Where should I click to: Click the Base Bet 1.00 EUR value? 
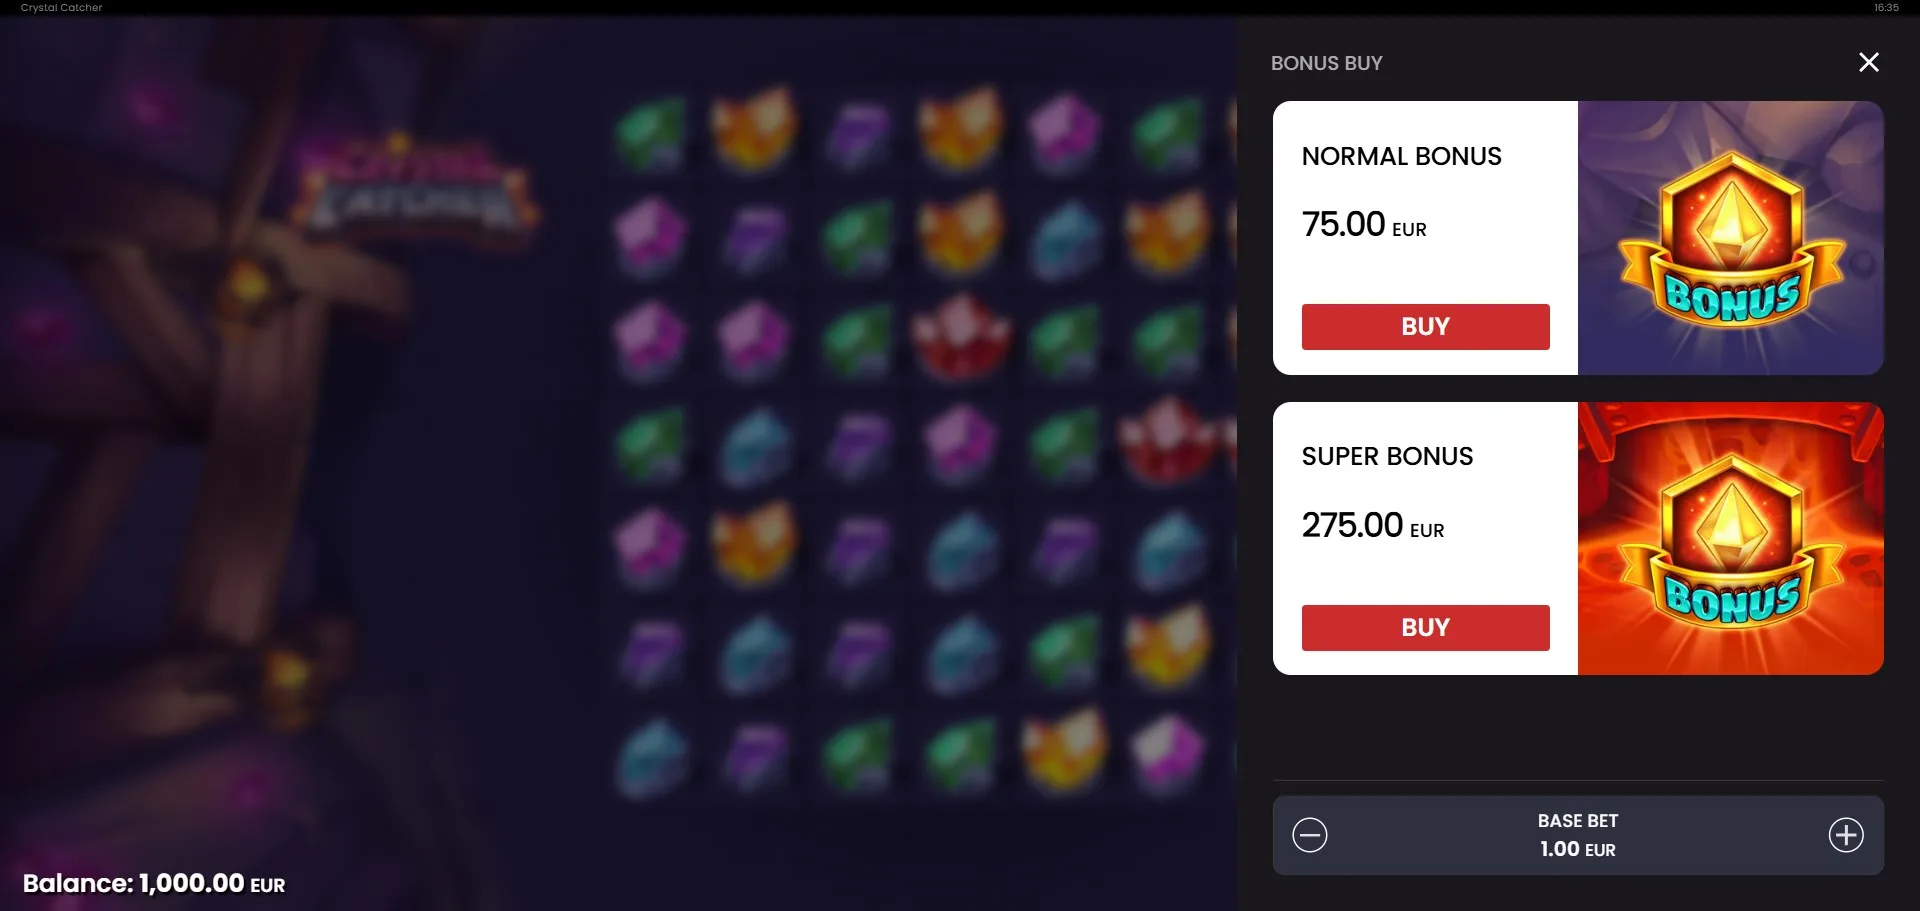coord(1578,849)
